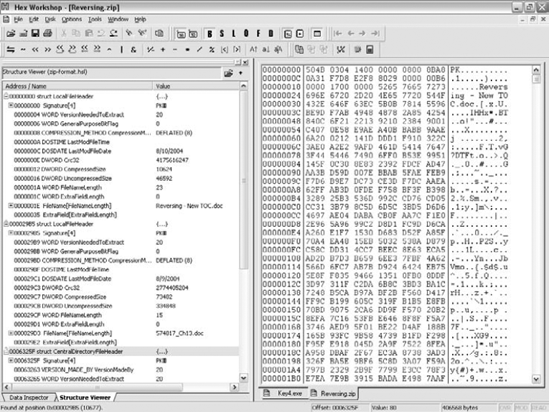Apply the OR (|) operation icon
The height and width of the screenshot is (412, 549).
121,50
